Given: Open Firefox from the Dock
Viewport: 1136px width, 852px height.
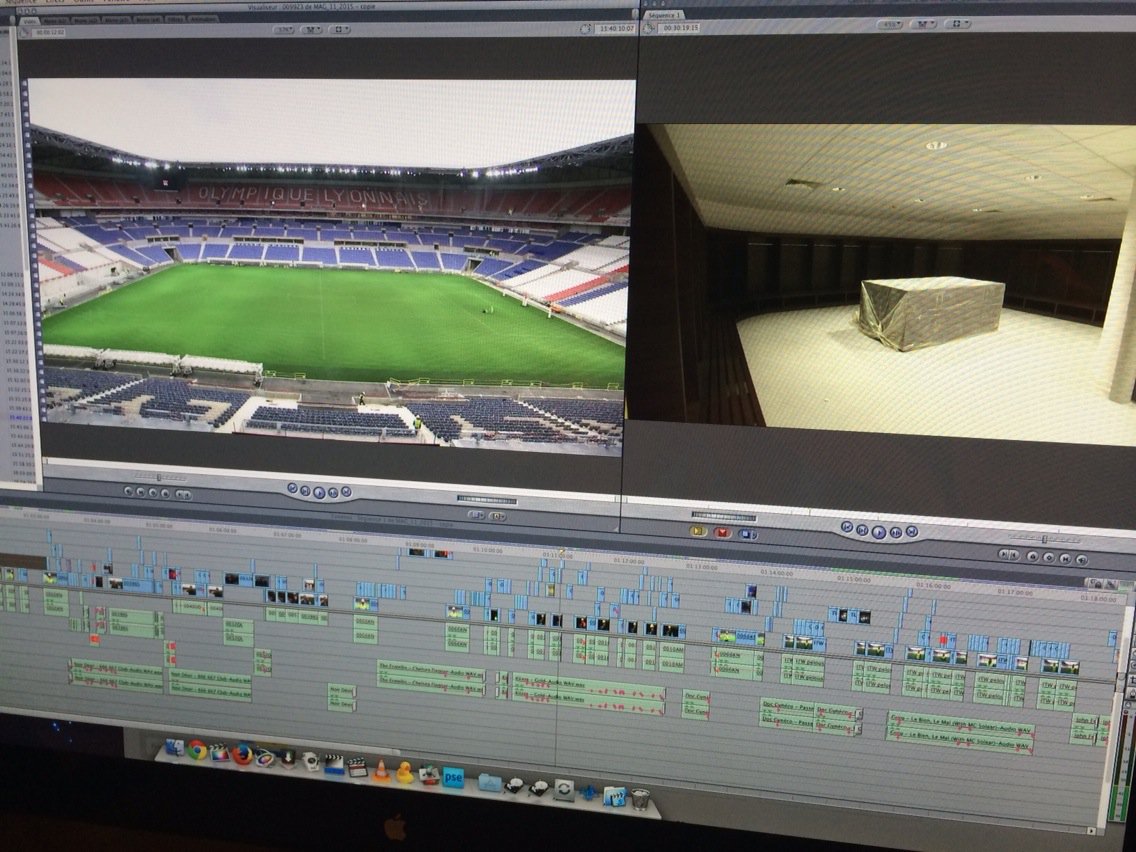Looking at the screenshot, I should pyautogui.click(x=242, y=755).
